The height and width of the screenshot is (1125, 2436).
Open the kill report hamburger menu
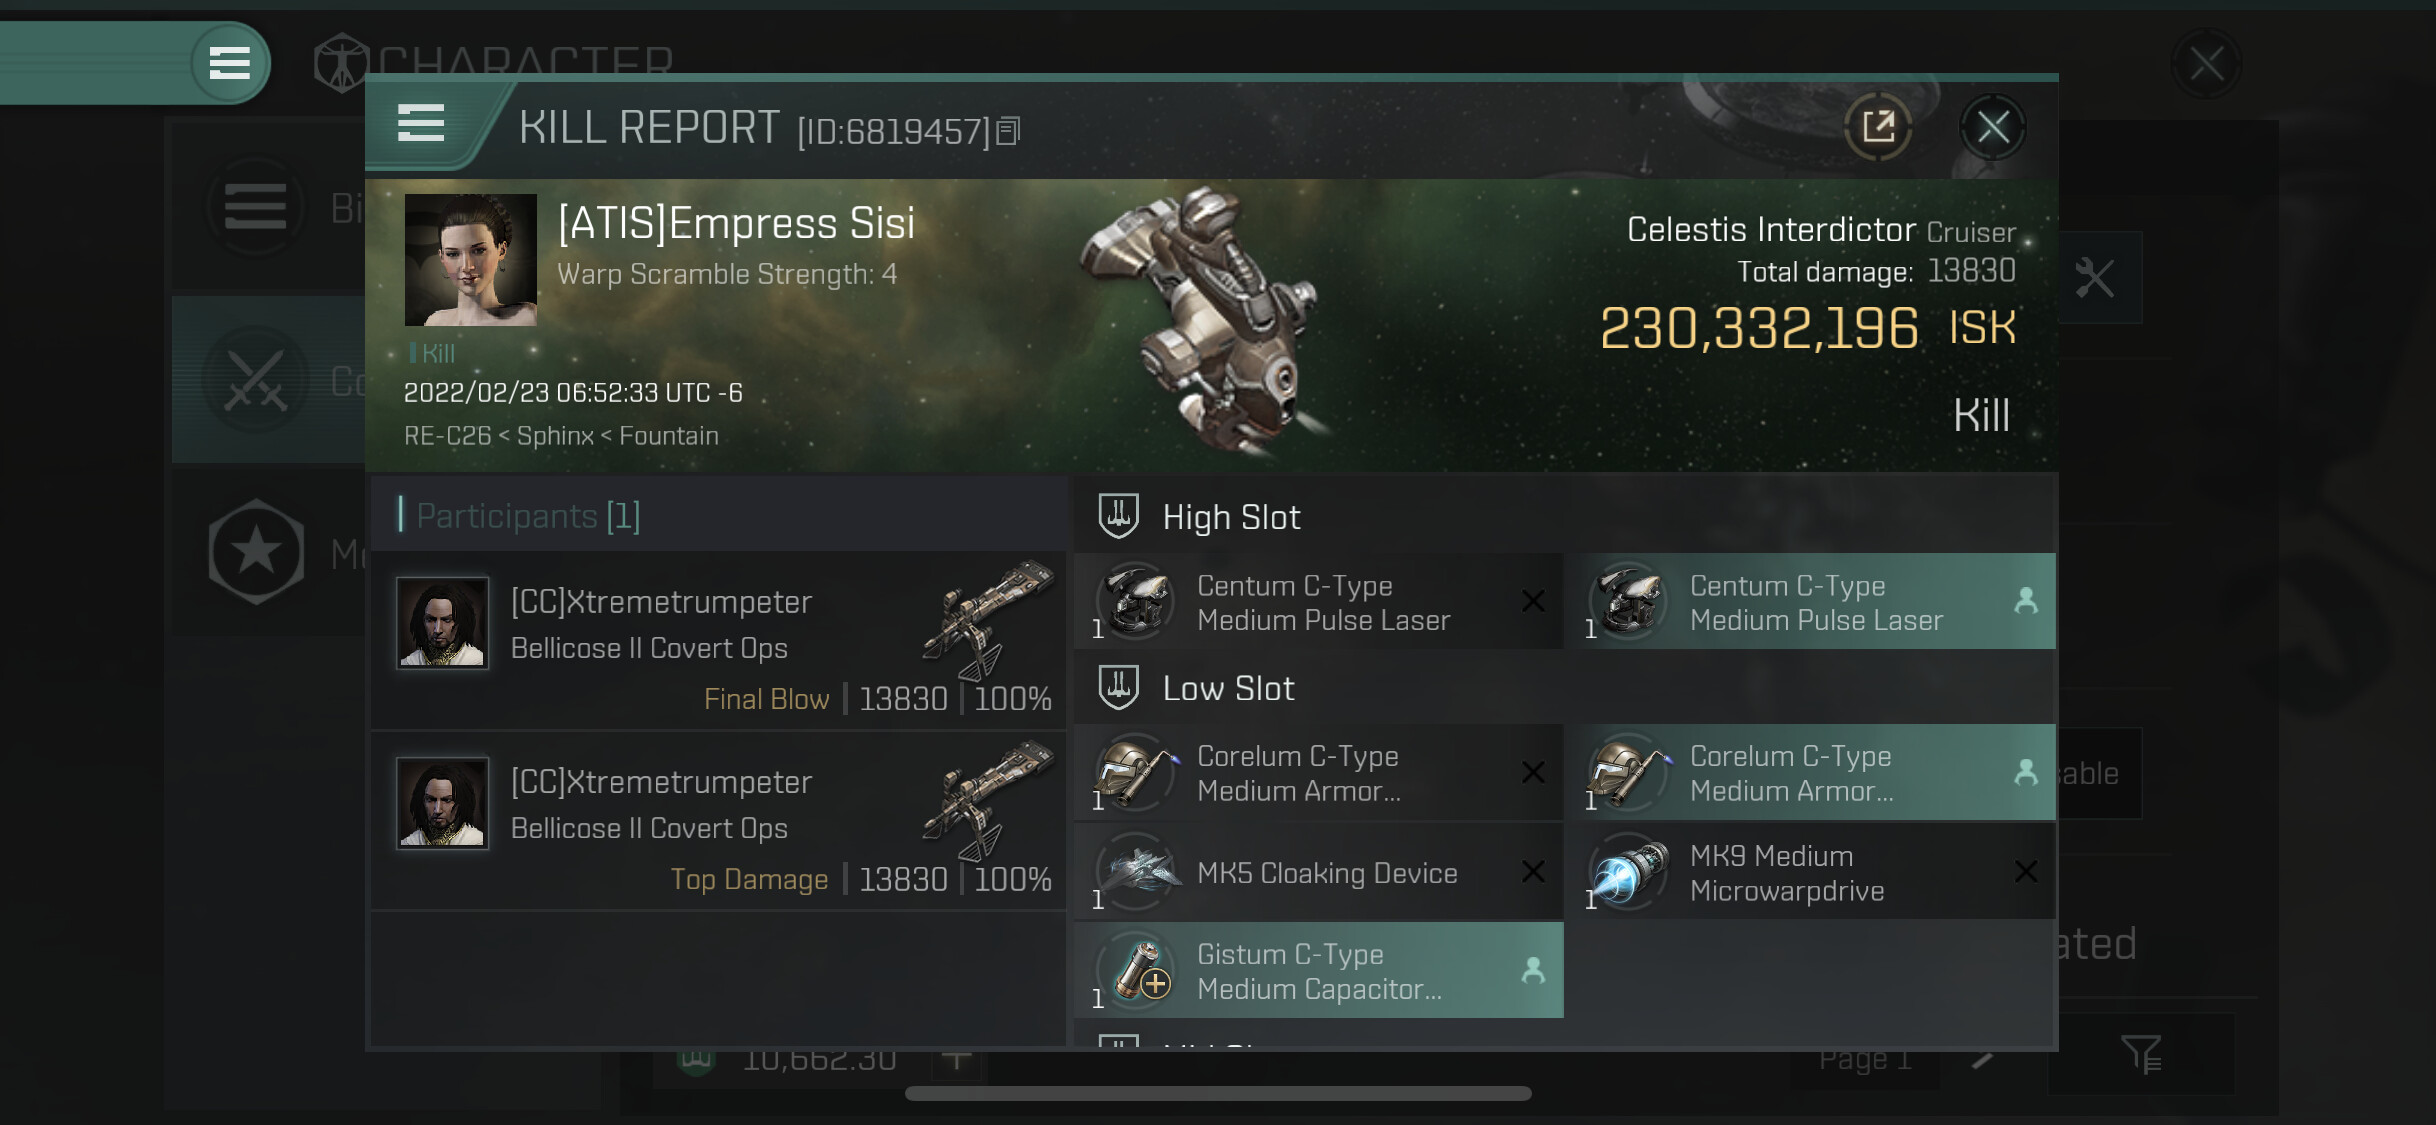coord(421,124)
